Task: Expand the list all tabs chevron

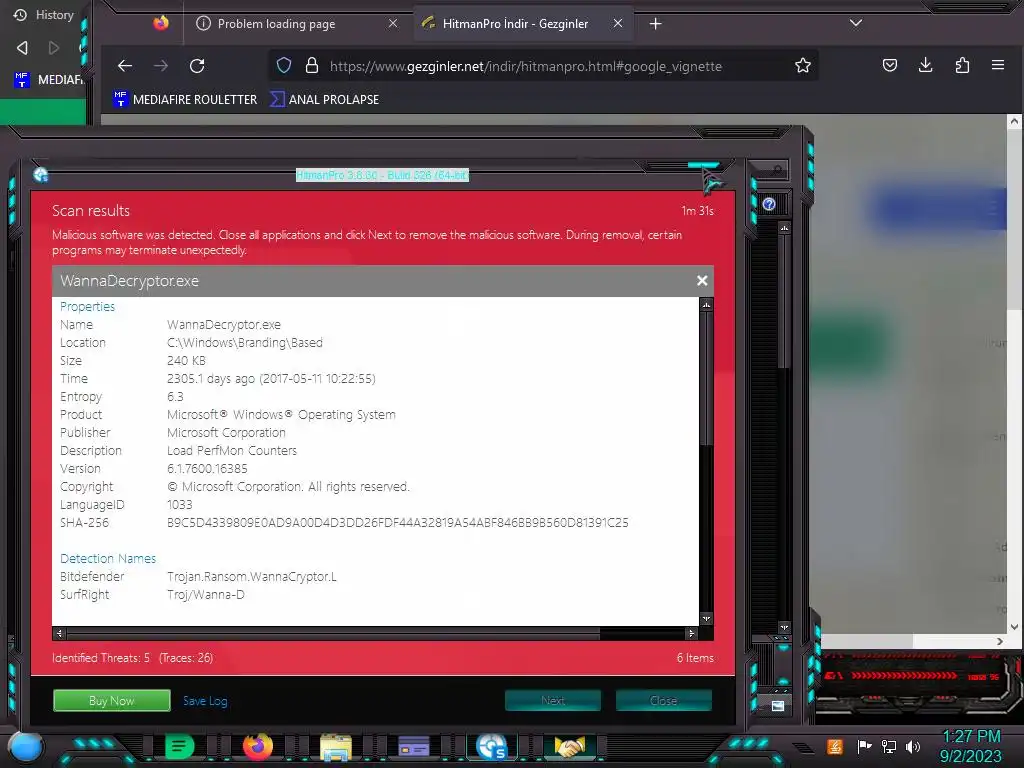Action: coord(856,23)
